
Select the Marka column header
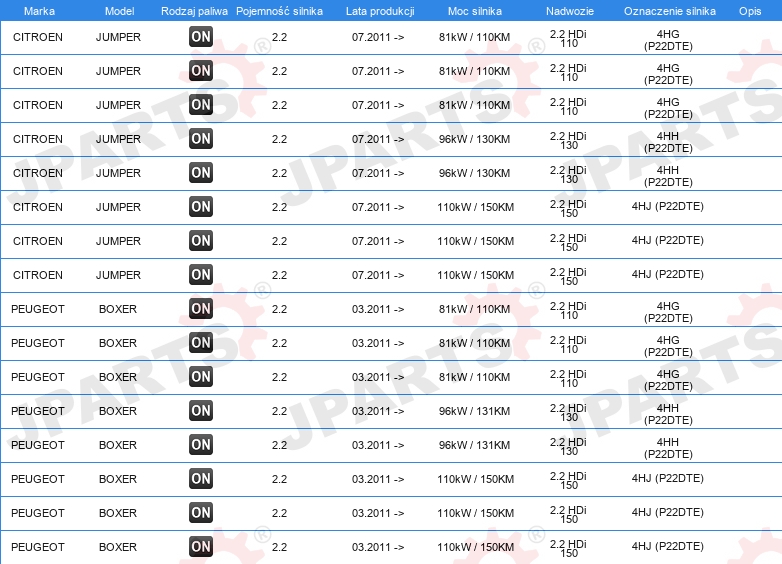coord(39,11)
